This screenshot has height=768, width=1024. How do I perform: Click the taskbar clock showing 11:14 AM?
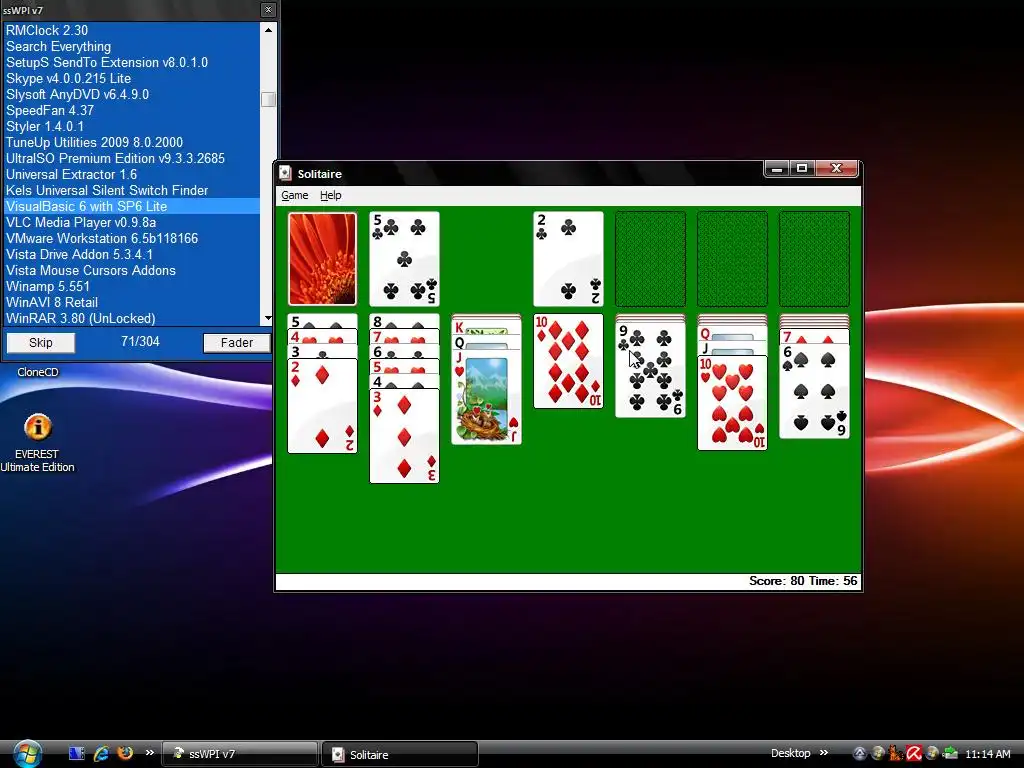(987, 754)
